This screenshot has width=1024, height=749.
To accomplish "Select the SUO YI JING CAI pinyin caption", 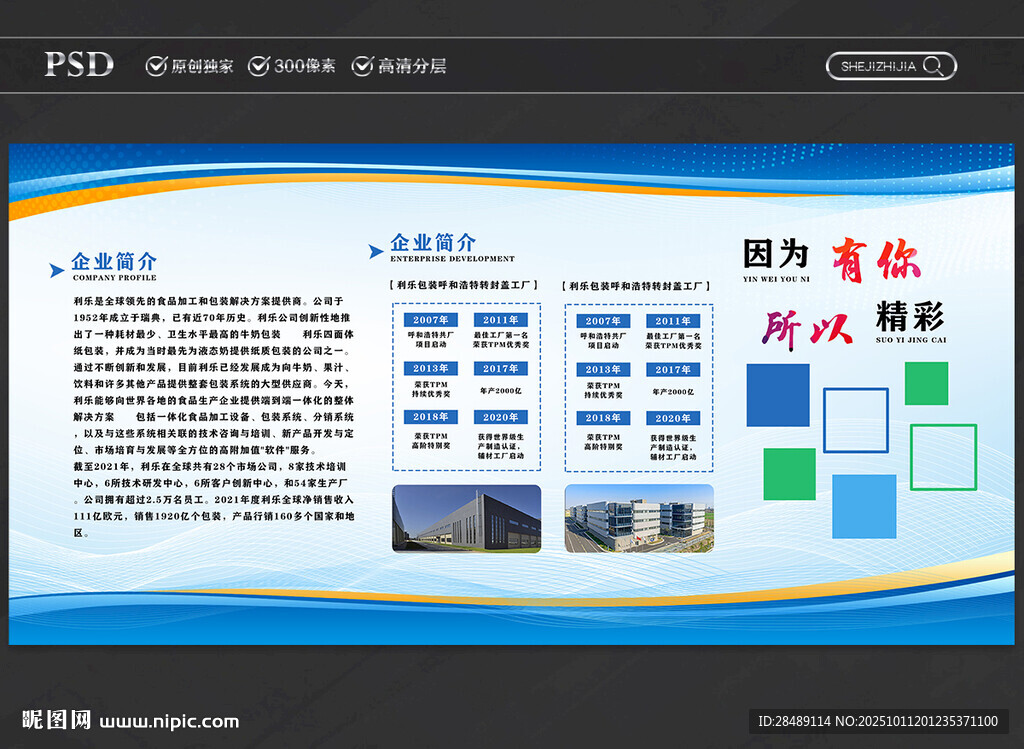I will coord(910,340).
